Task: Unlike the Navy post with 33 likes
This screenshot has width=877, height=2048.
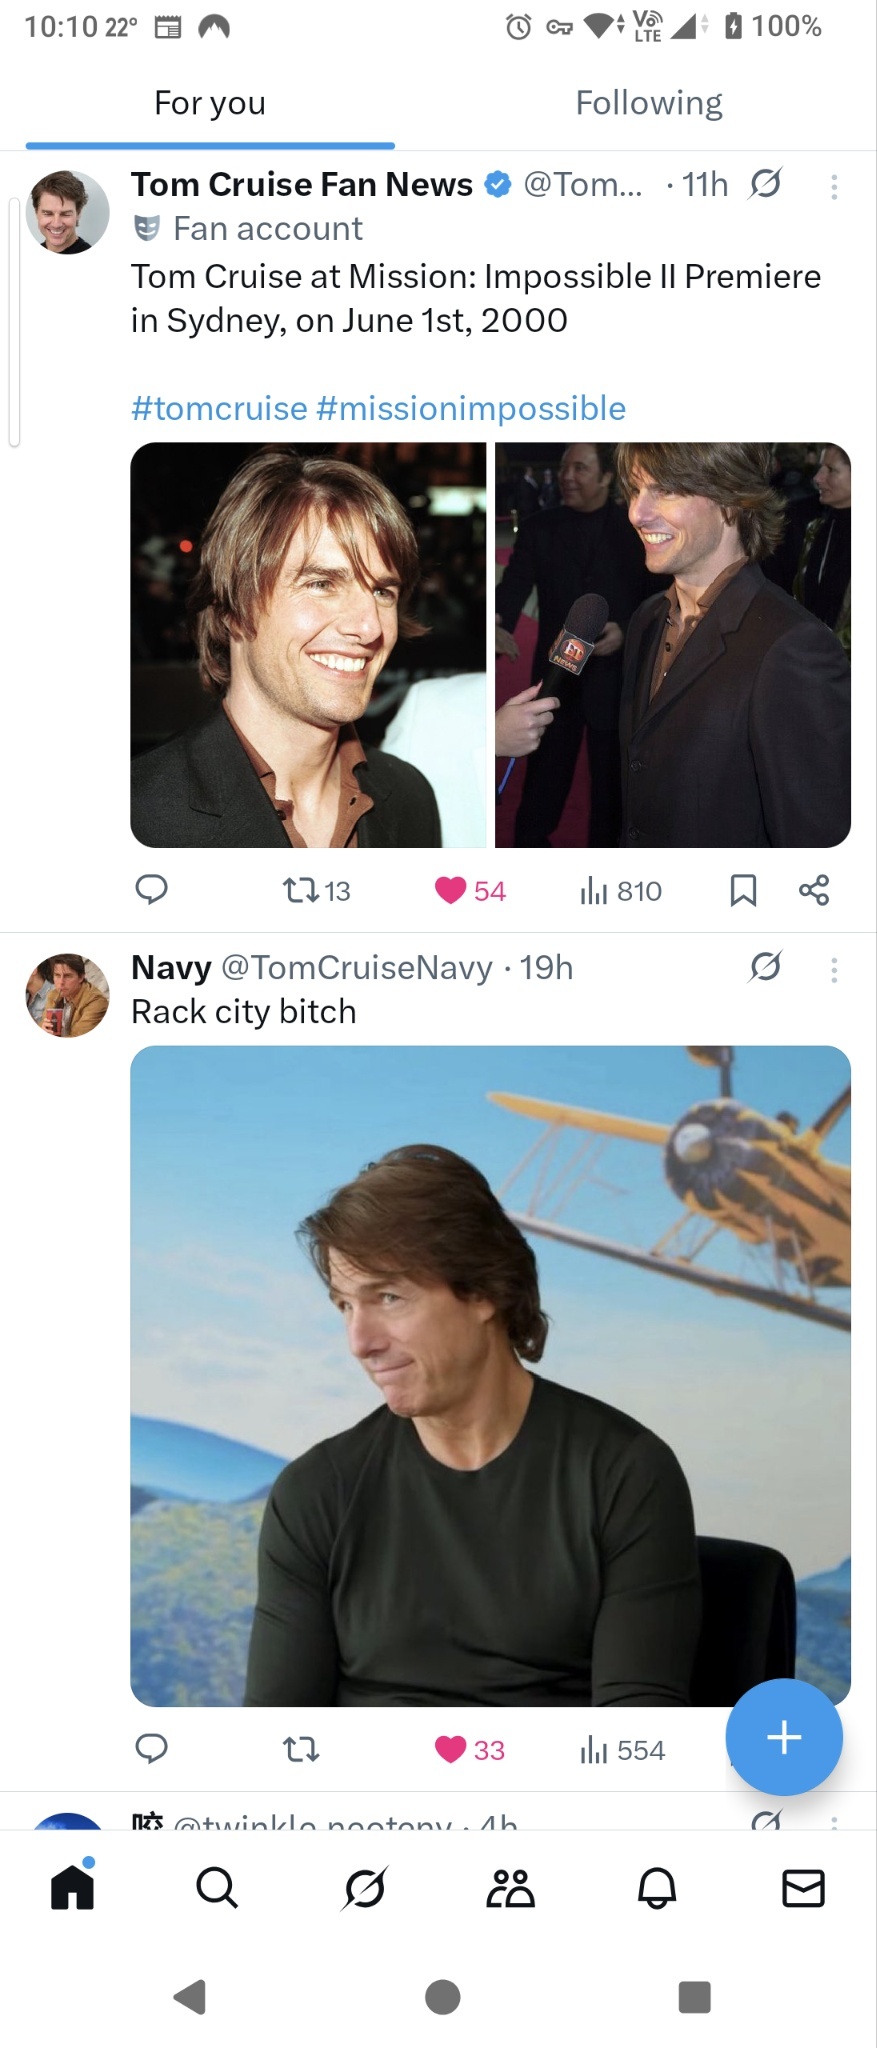Action: (x=451, y=1749)
